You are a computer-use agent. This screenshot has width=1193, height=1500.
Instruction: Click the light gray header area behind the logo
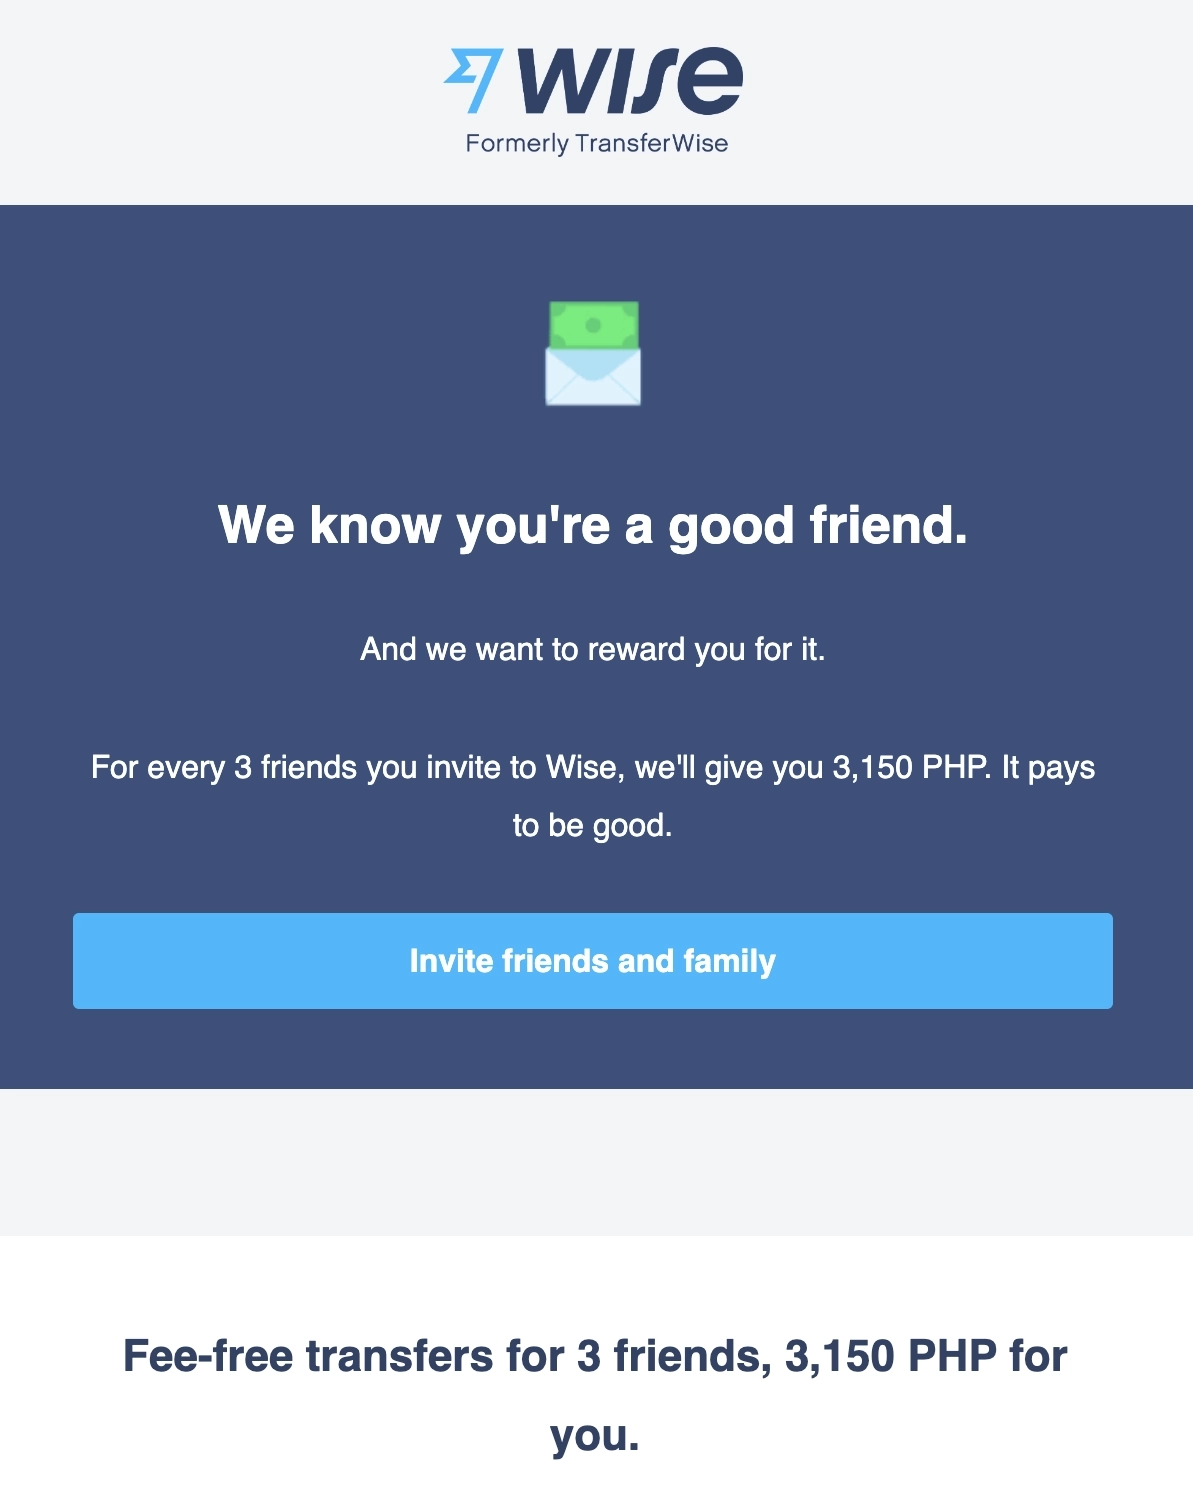[x=150, y=100]
